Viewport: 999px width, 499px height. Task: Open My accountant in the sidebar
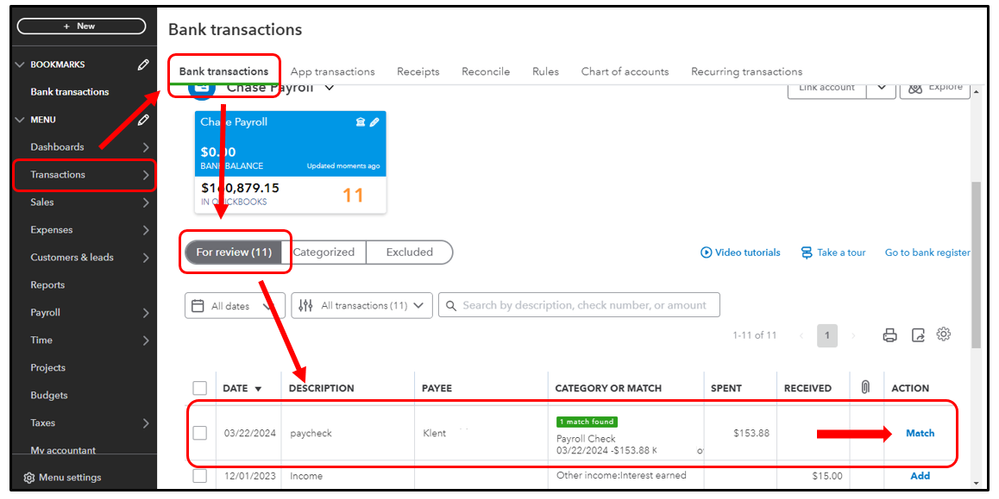63,451
